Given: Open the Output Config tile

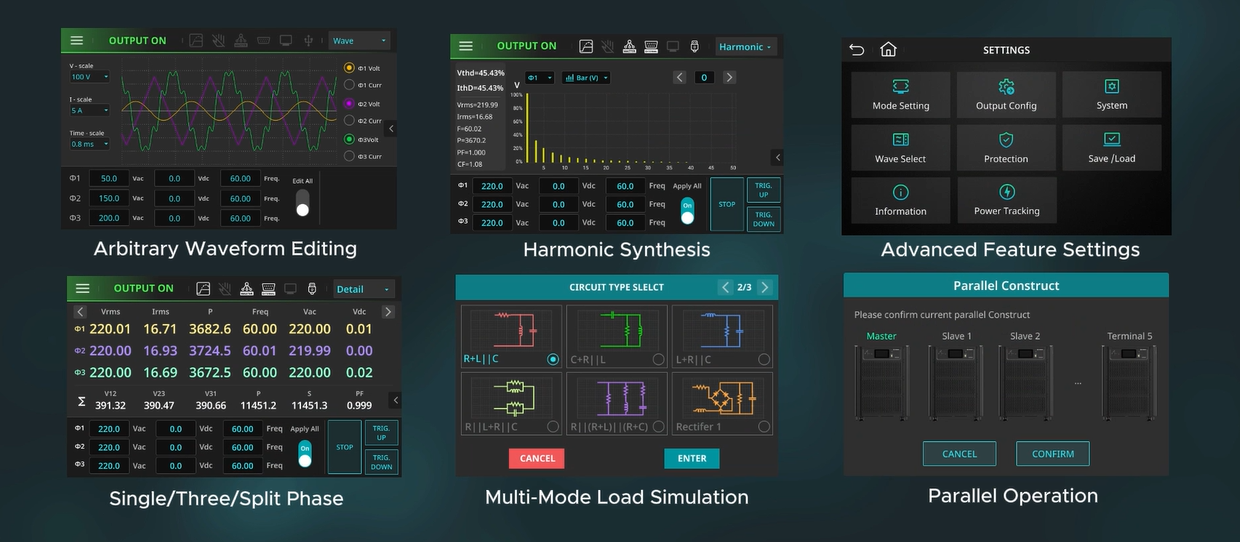Looking at the screenshot, I should (1006, 95).
